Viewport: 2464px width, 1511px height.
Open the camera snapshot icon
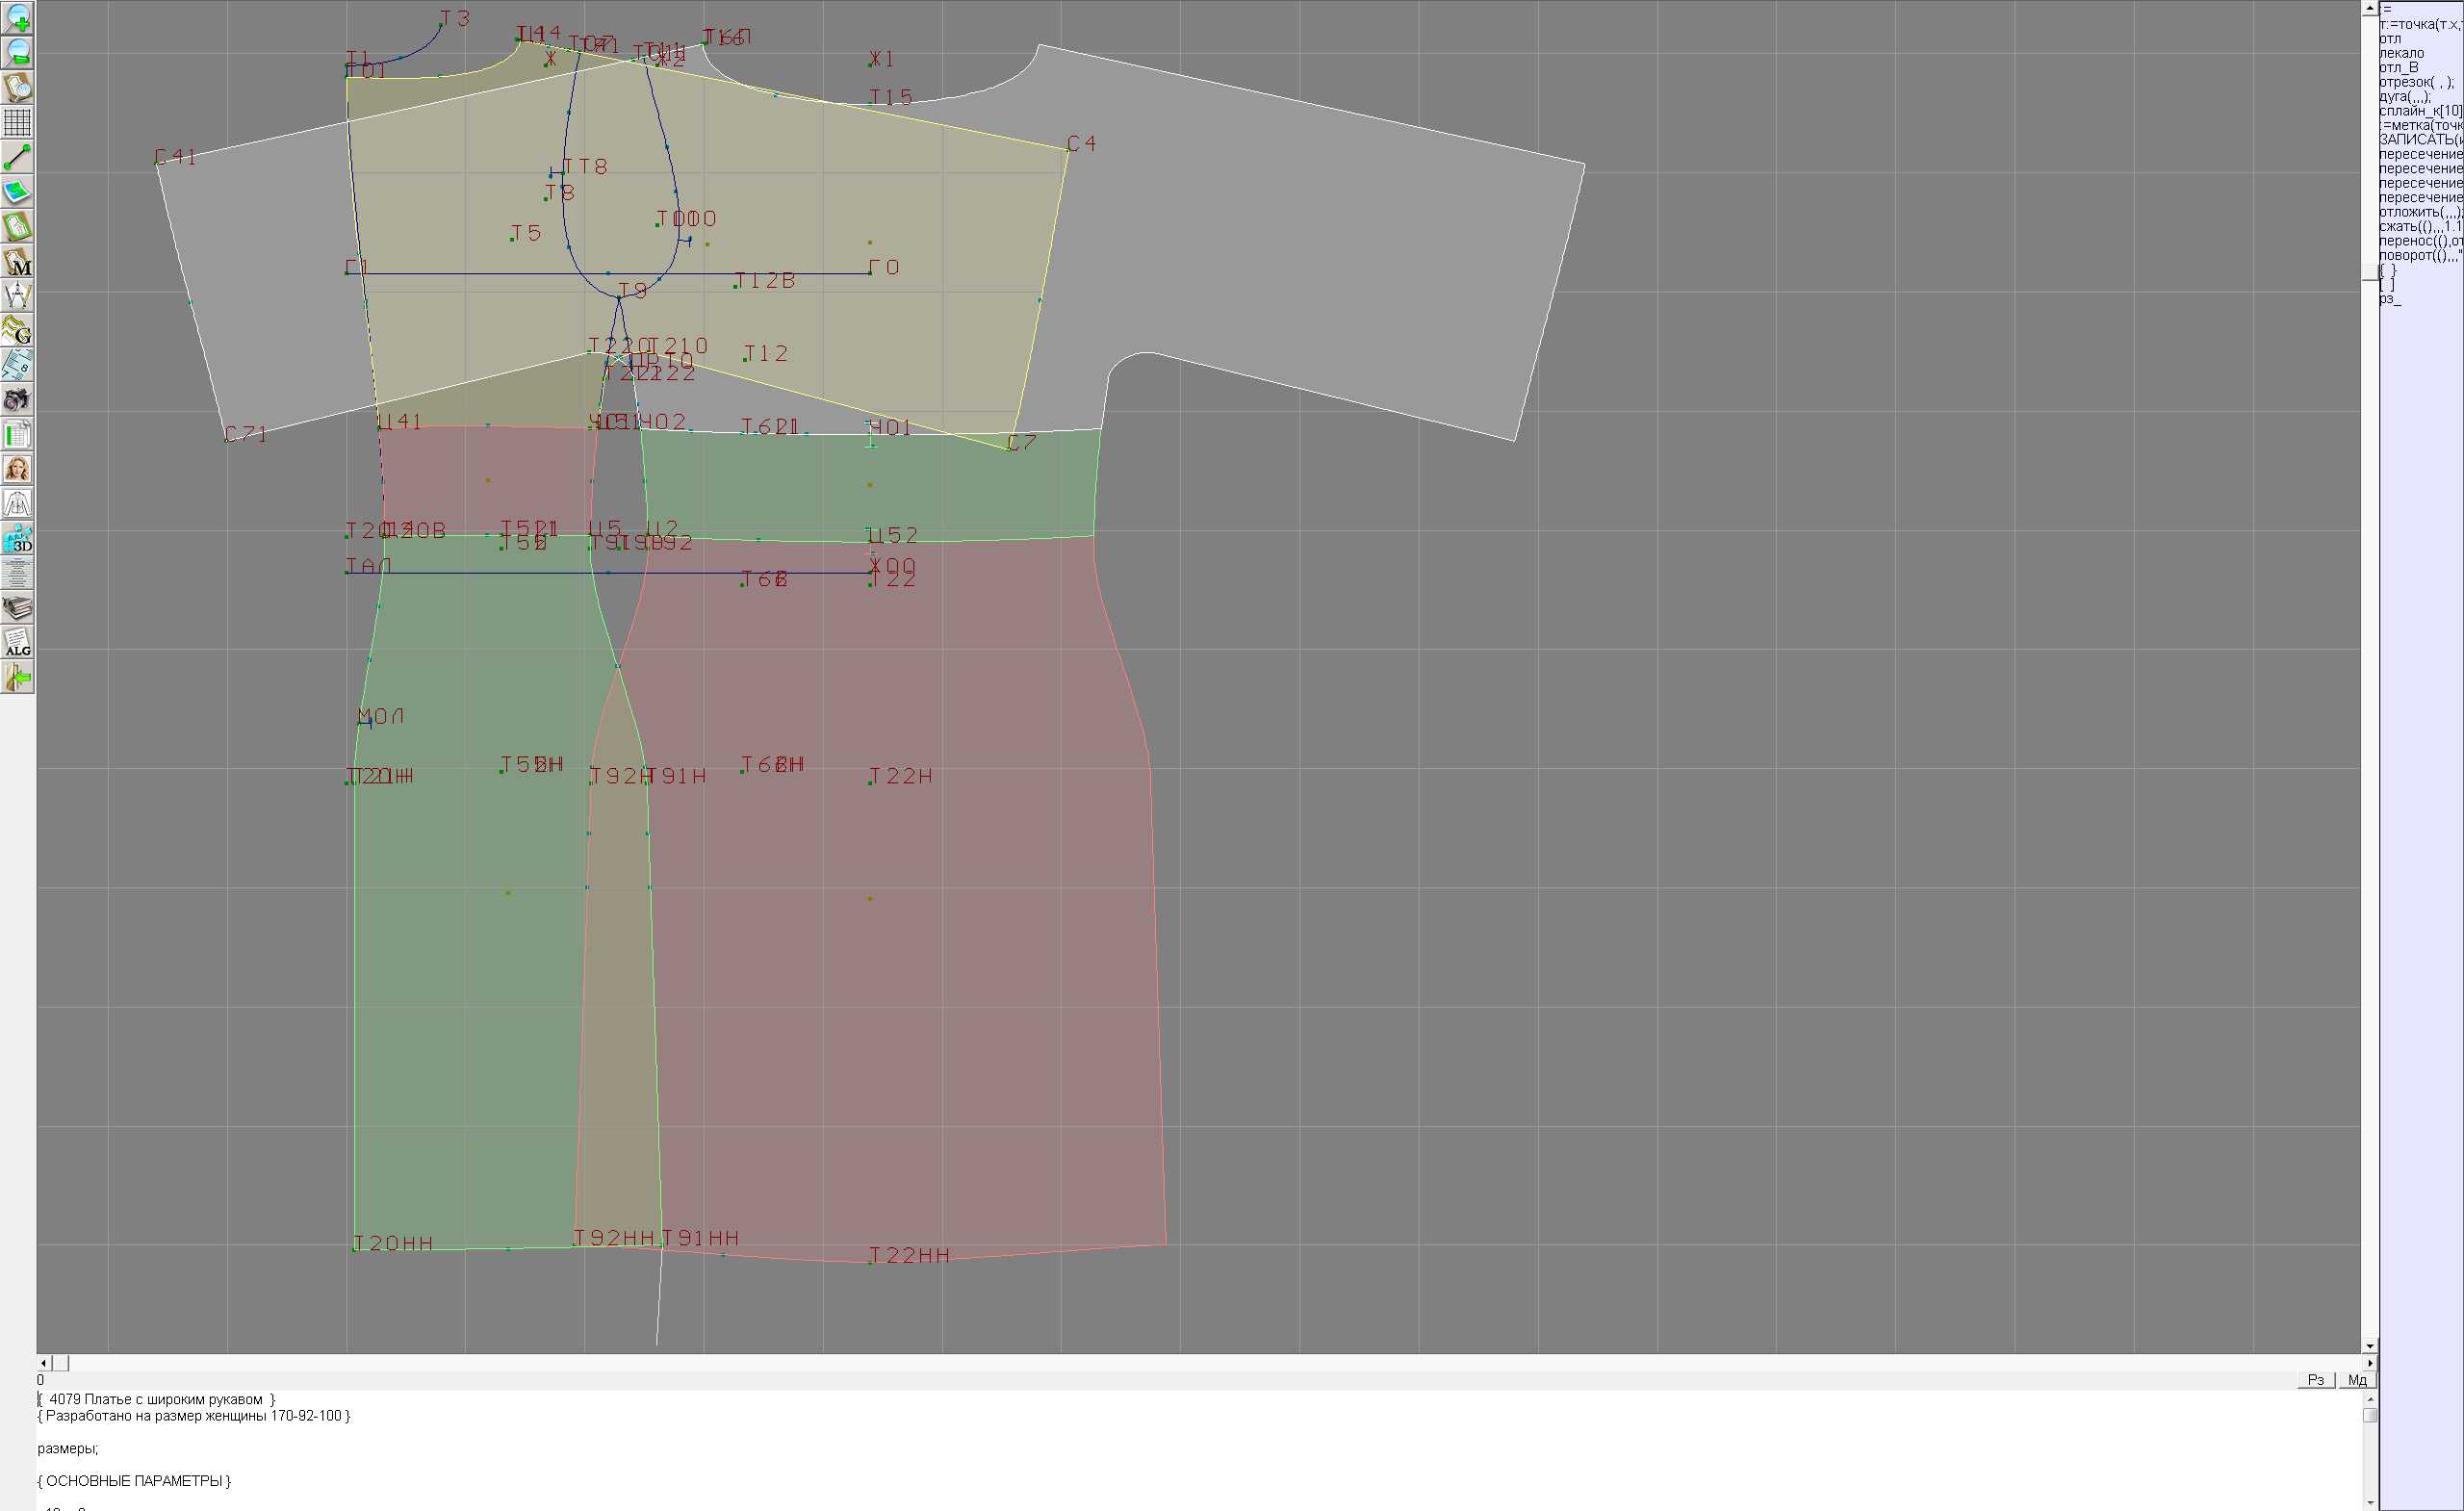pyautogui.click(x=17, y=400)
